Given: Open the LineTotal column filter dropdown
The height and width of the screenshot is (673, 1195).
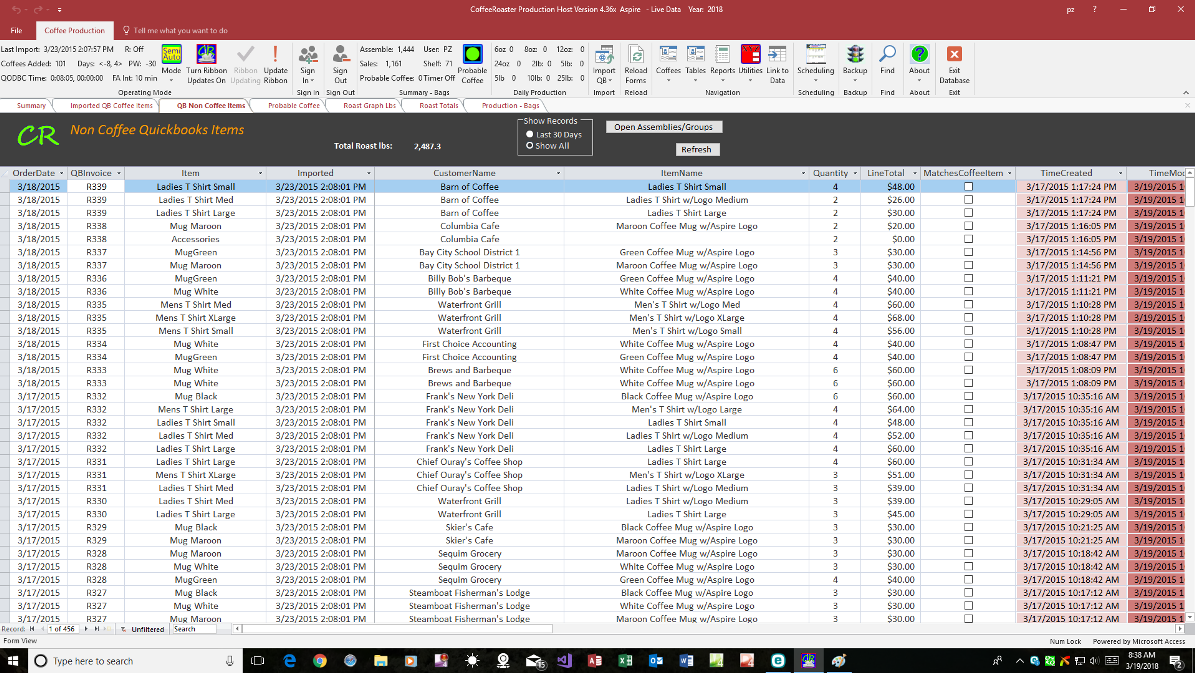Looking at the screenshot, I should pyautogui.click(x=915, y=174).
